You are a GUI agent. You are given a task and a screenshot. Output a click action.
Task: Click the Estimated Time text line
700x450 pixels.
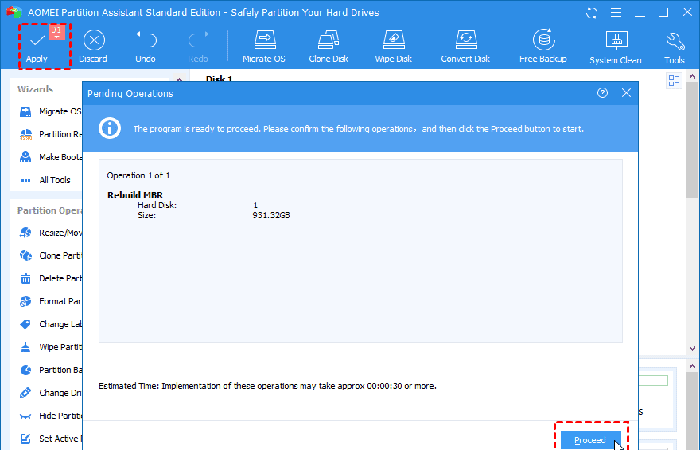click(x=267, y=386)
